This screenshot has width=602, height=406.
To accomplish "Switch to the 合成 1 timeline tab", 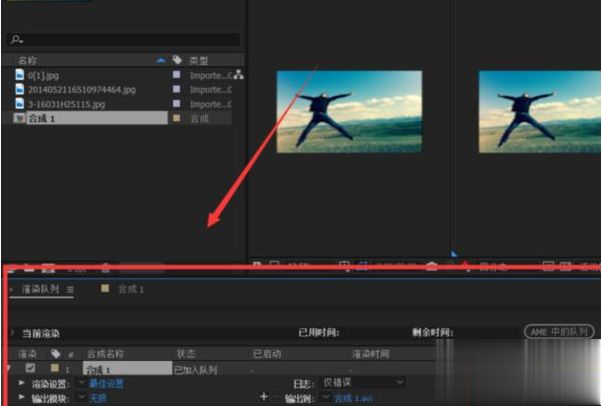I will point(131,289).
